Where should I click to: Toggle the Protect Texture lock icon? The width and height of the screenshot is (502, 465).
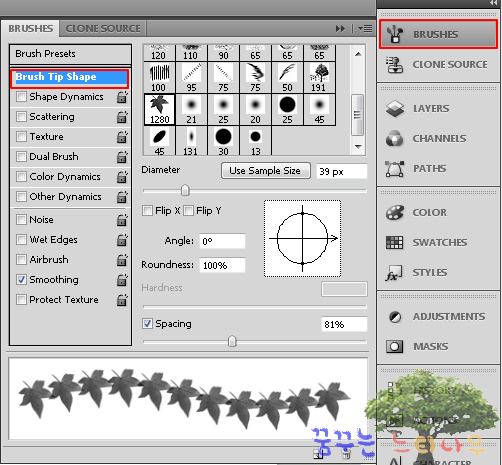point(122,300)
